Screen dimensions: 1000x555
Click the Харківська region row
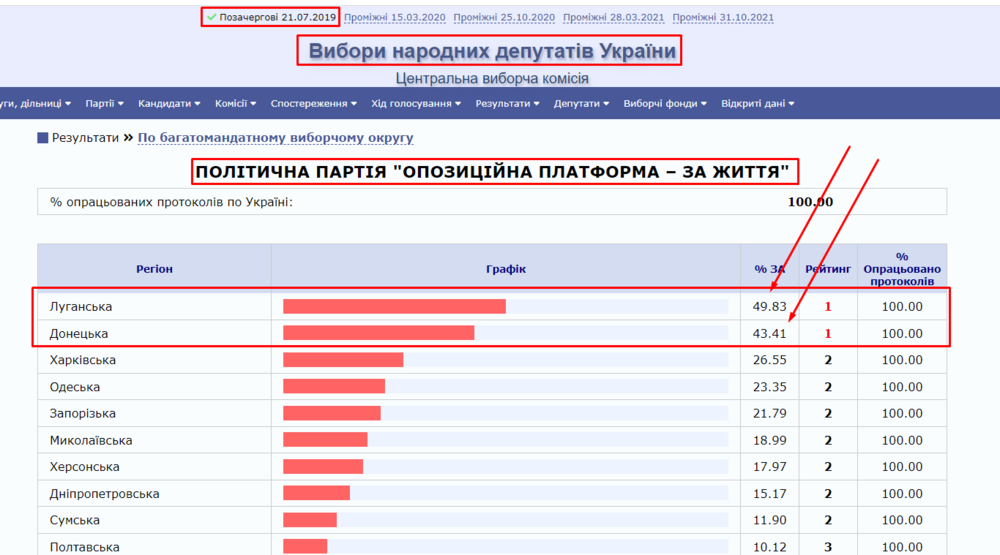492,360
